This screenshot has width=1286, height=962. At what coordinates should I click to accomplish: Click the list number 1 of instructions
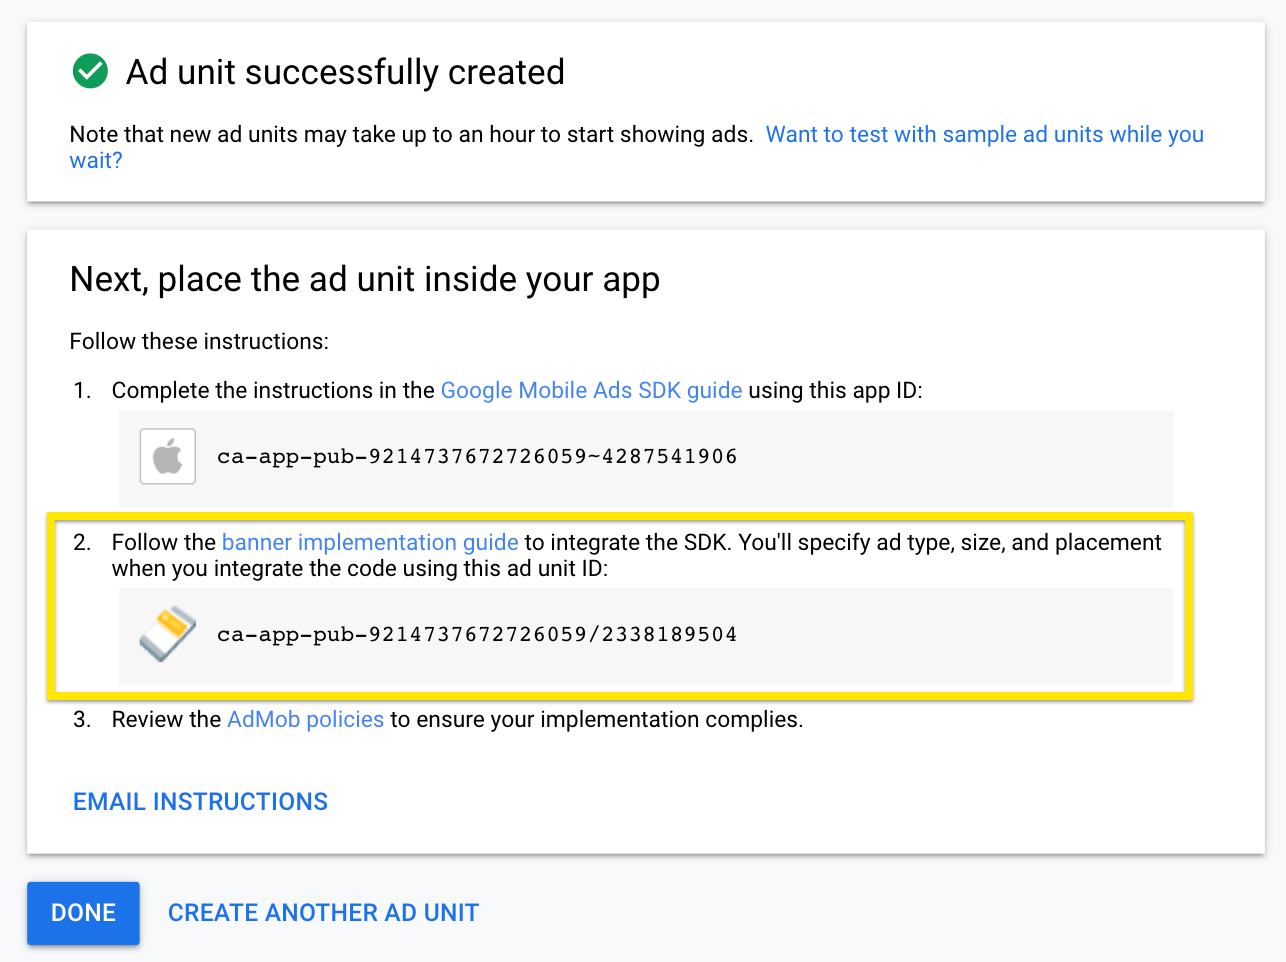click(x=82, y=390)
